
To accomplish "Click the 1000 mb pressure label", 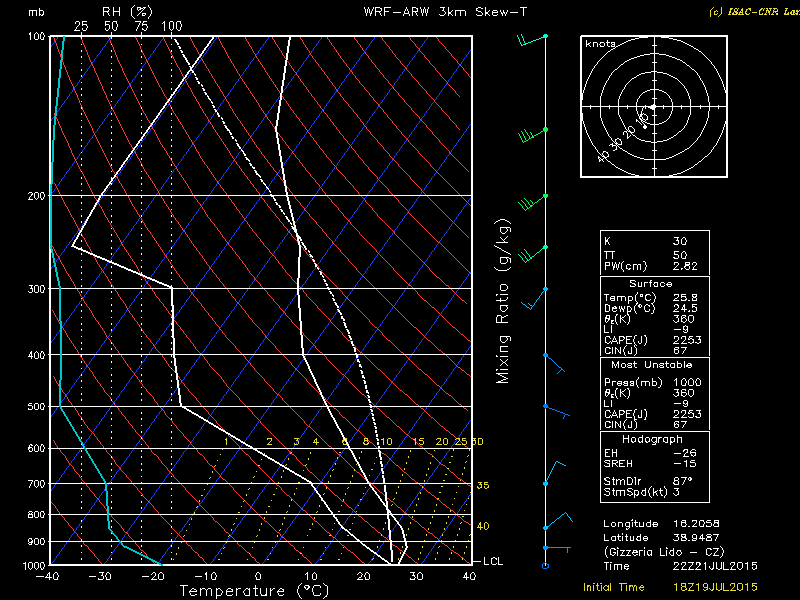I will [x=34, y=565].
